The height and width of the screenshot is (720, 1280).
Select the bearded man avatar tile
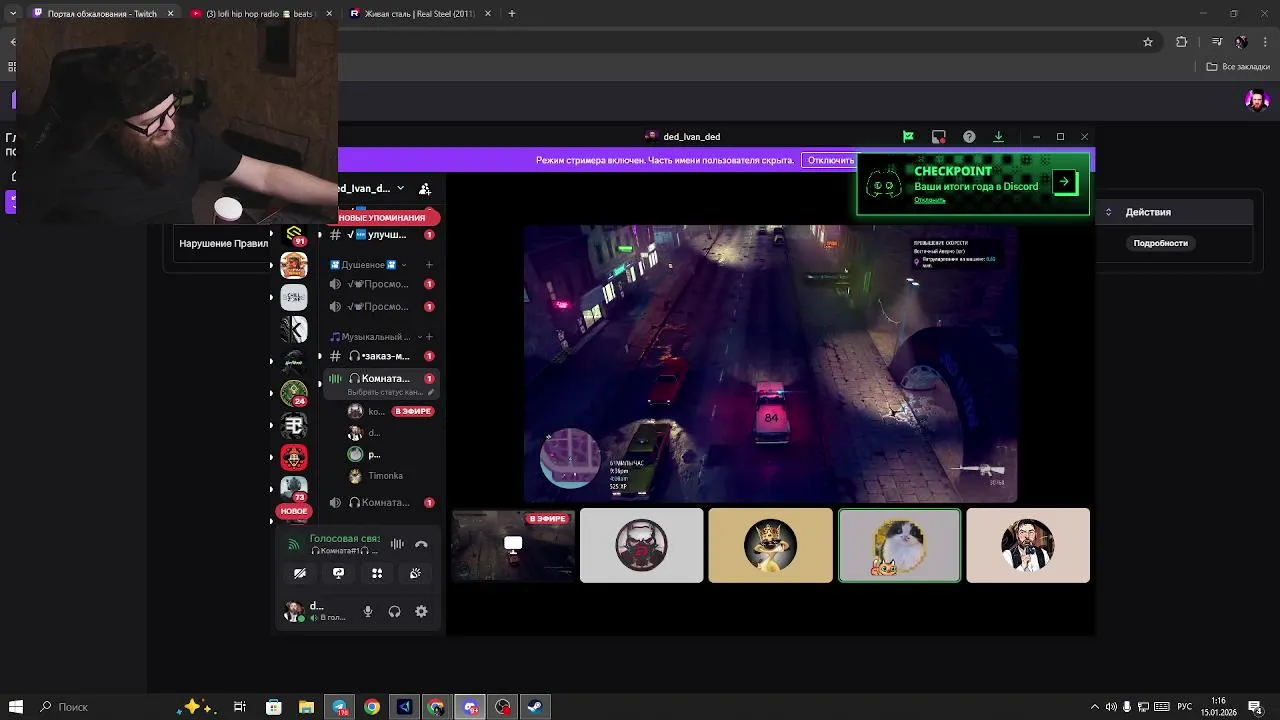pos(1028,545)
